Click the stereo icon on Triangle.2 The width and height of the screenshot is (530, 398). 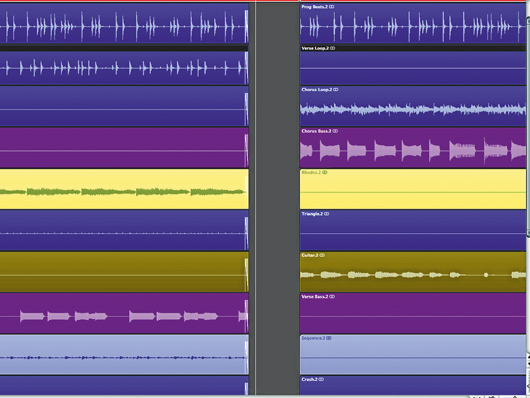click(327, 214)
